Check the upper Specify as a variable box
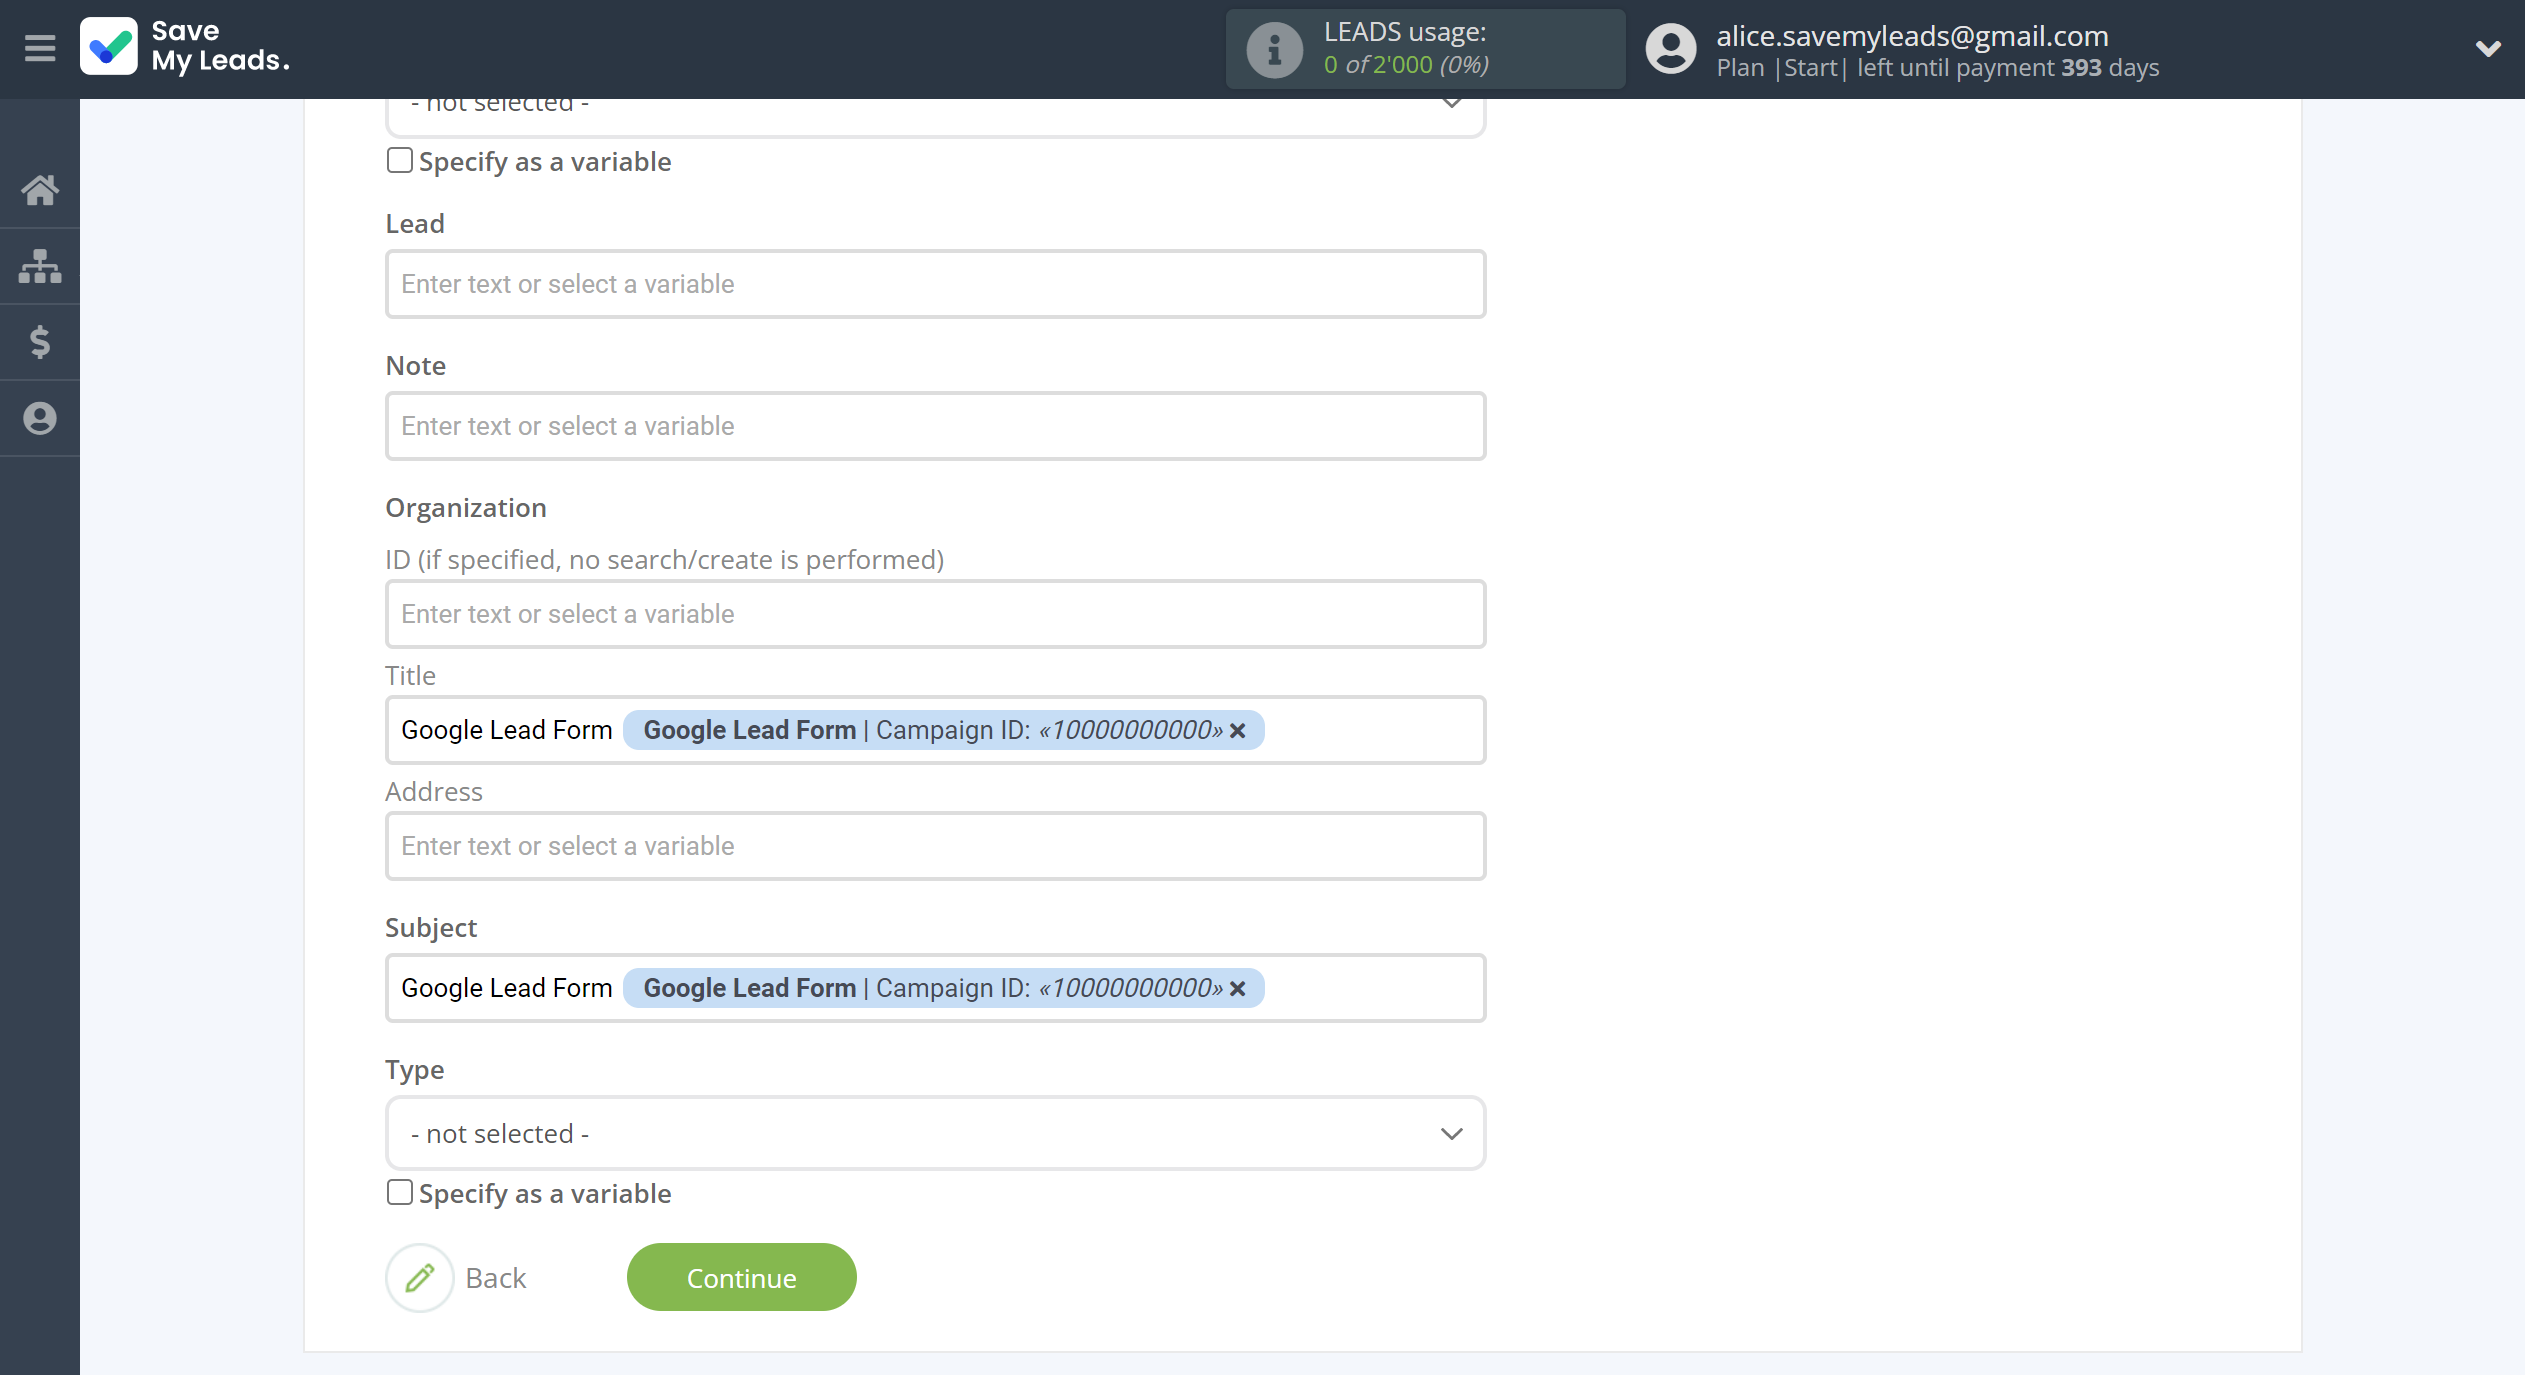 tap(400, 160)
